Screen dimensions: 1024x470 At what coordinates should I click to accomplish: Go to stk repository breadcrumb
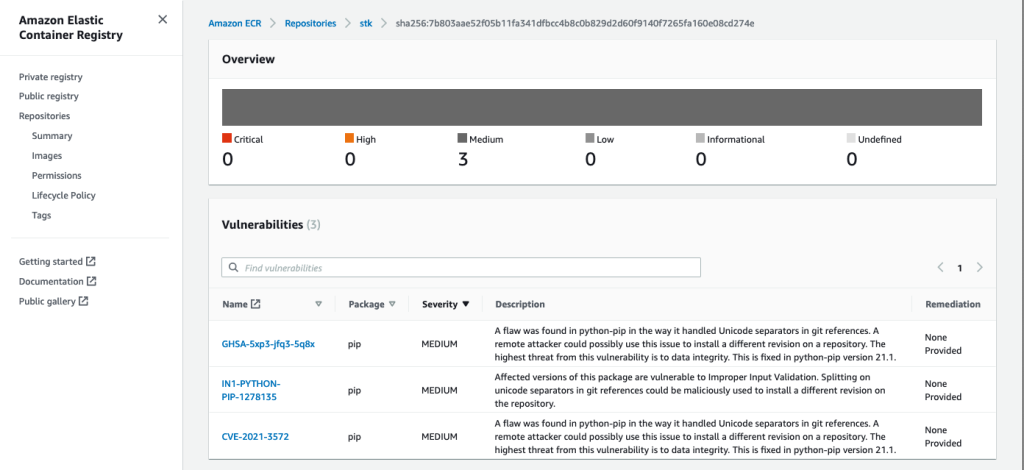pos(366,23)
